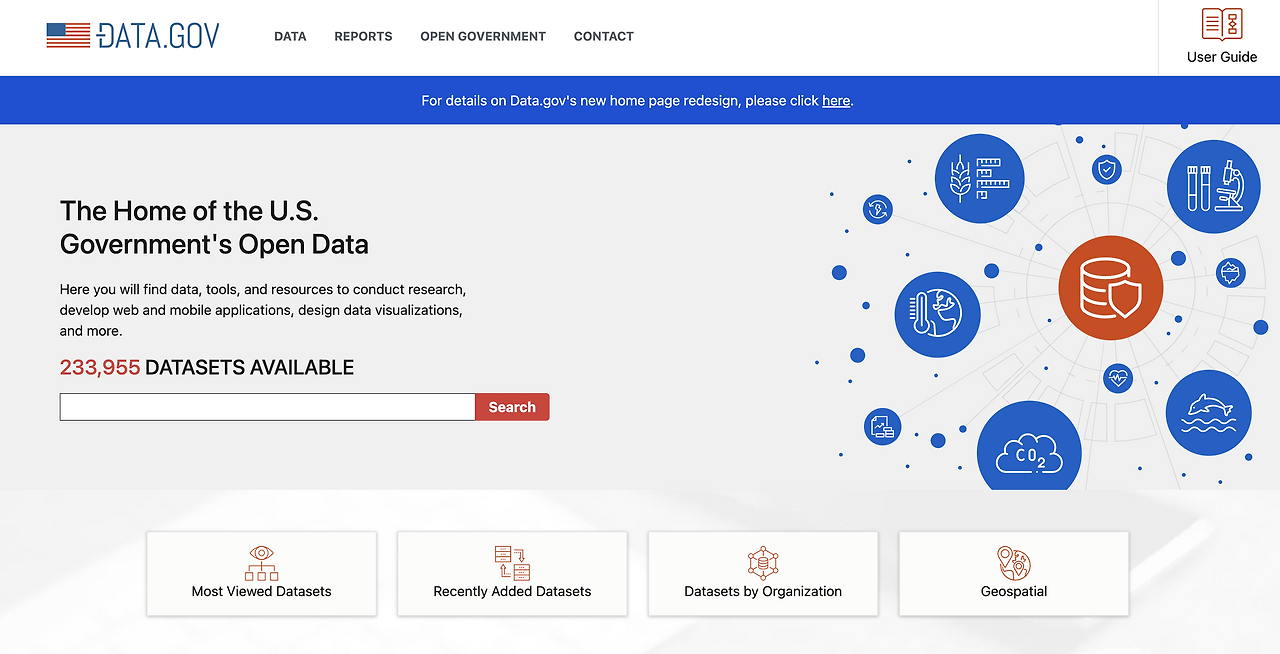This screenshot has width=1280, height=654.
Task: Click the server transfer icon for Recently Added
Action: [512, 562]
